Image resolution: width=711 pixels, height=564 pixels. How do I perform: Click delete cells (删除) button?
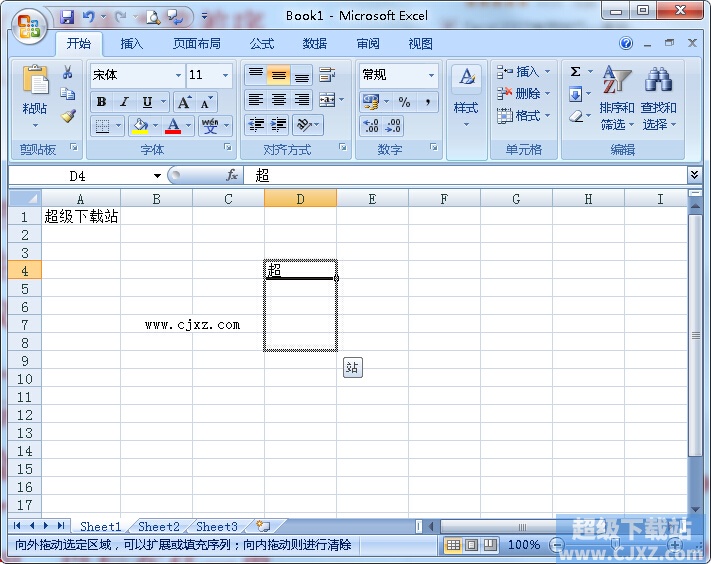pyautogui.click(x=524, y=93)
